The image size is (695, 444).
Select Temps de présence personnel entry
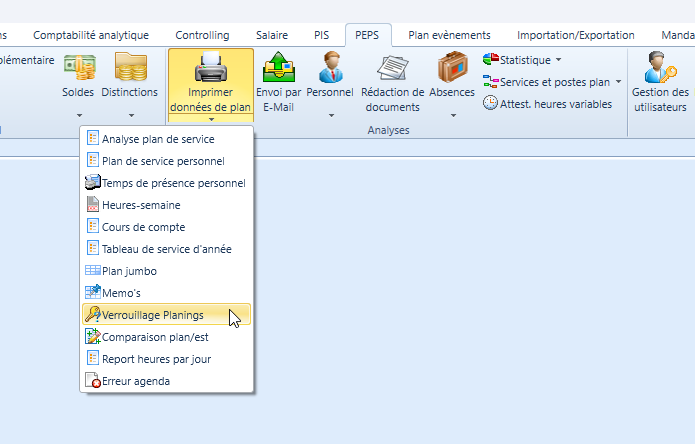pos(167,183)
